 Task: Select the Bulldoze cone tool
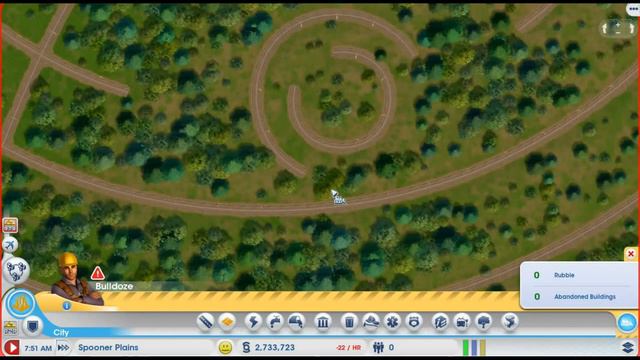pyautogui.click(x=20, y=303)
